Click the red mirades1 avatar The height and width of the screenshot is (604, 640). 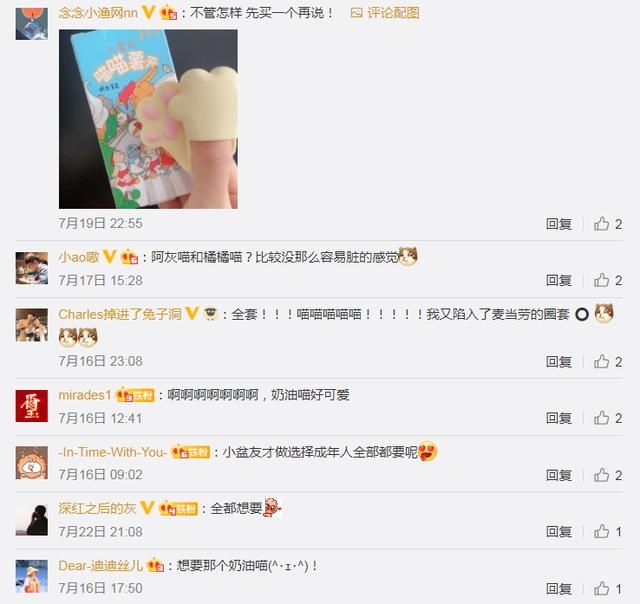pyautogui.click(x=32, y=406)
